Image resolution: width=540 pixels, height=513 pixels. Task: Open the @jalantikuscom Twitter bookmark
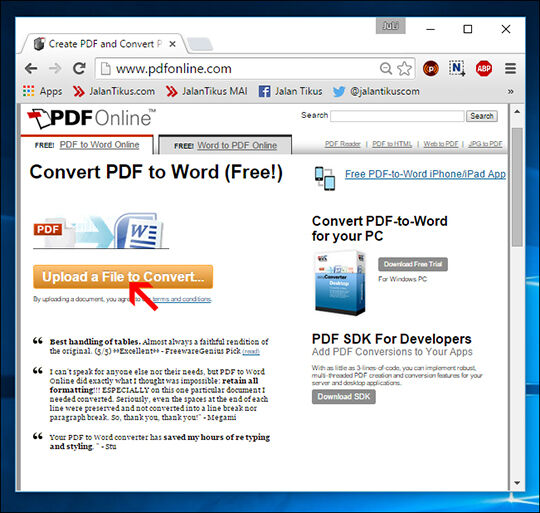click(376, 91)
